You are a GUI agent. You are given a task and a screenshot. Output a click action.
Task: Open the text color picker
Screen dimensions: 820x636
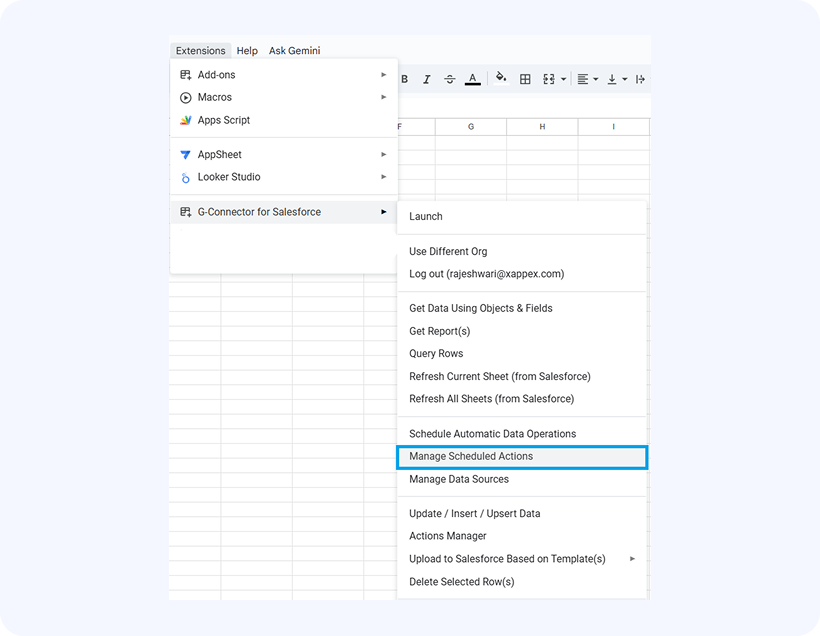point(473,79)
